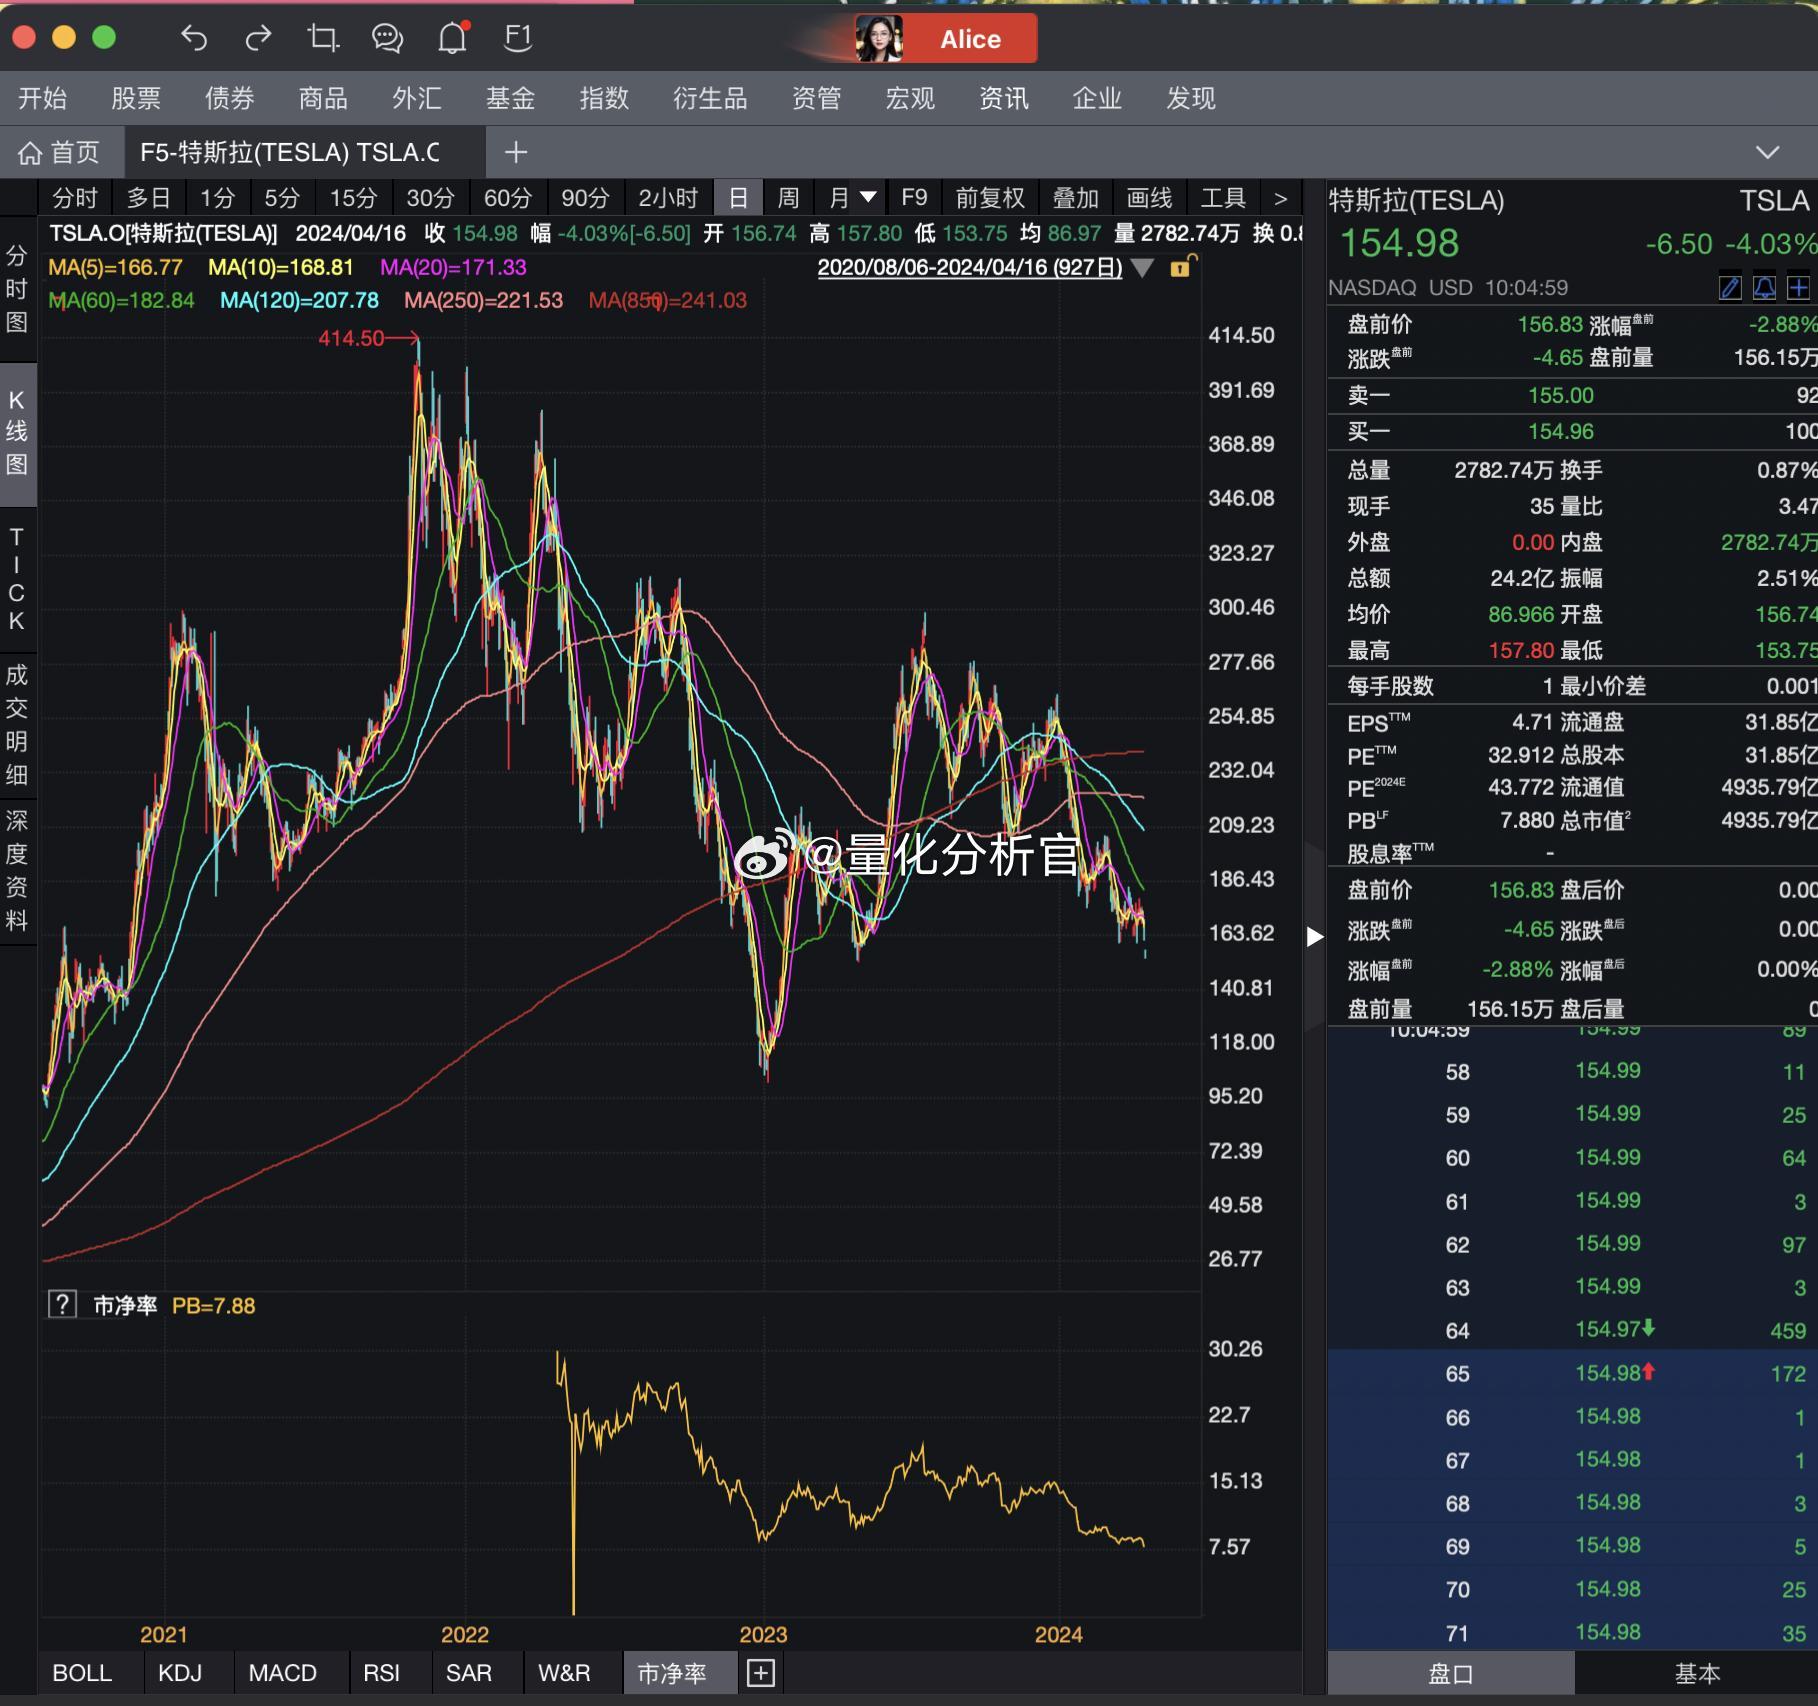This screenshot has height=1706, width=1818.
Task: Toggle the chart lock icon
Action: click(x=1182, y=266)
